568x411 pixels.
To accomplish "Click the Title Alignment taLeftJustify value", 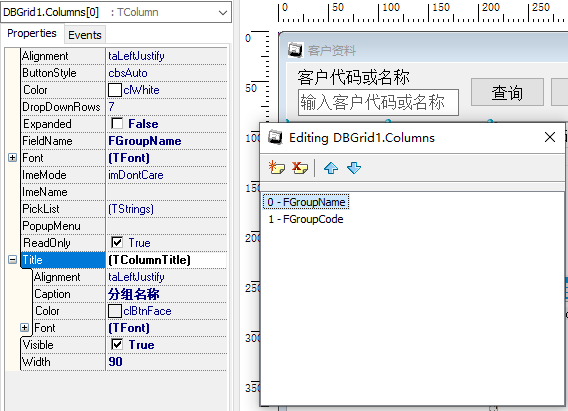I will click(136, 277).
